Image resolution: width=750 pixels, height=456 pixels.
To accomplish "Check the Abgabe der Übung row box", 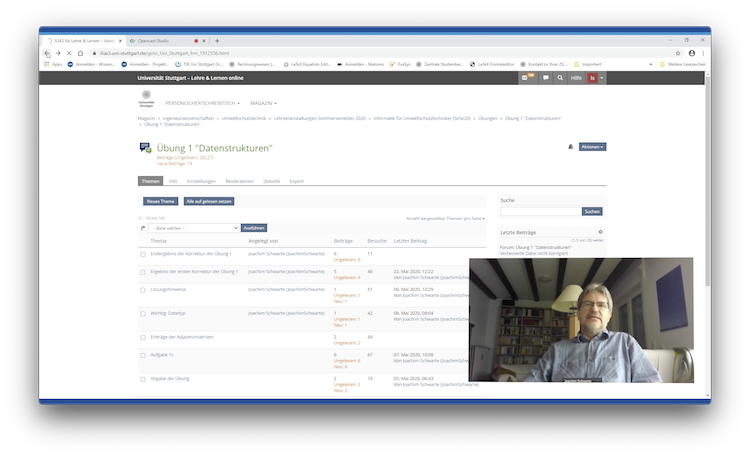I will [x=143, y=379].
